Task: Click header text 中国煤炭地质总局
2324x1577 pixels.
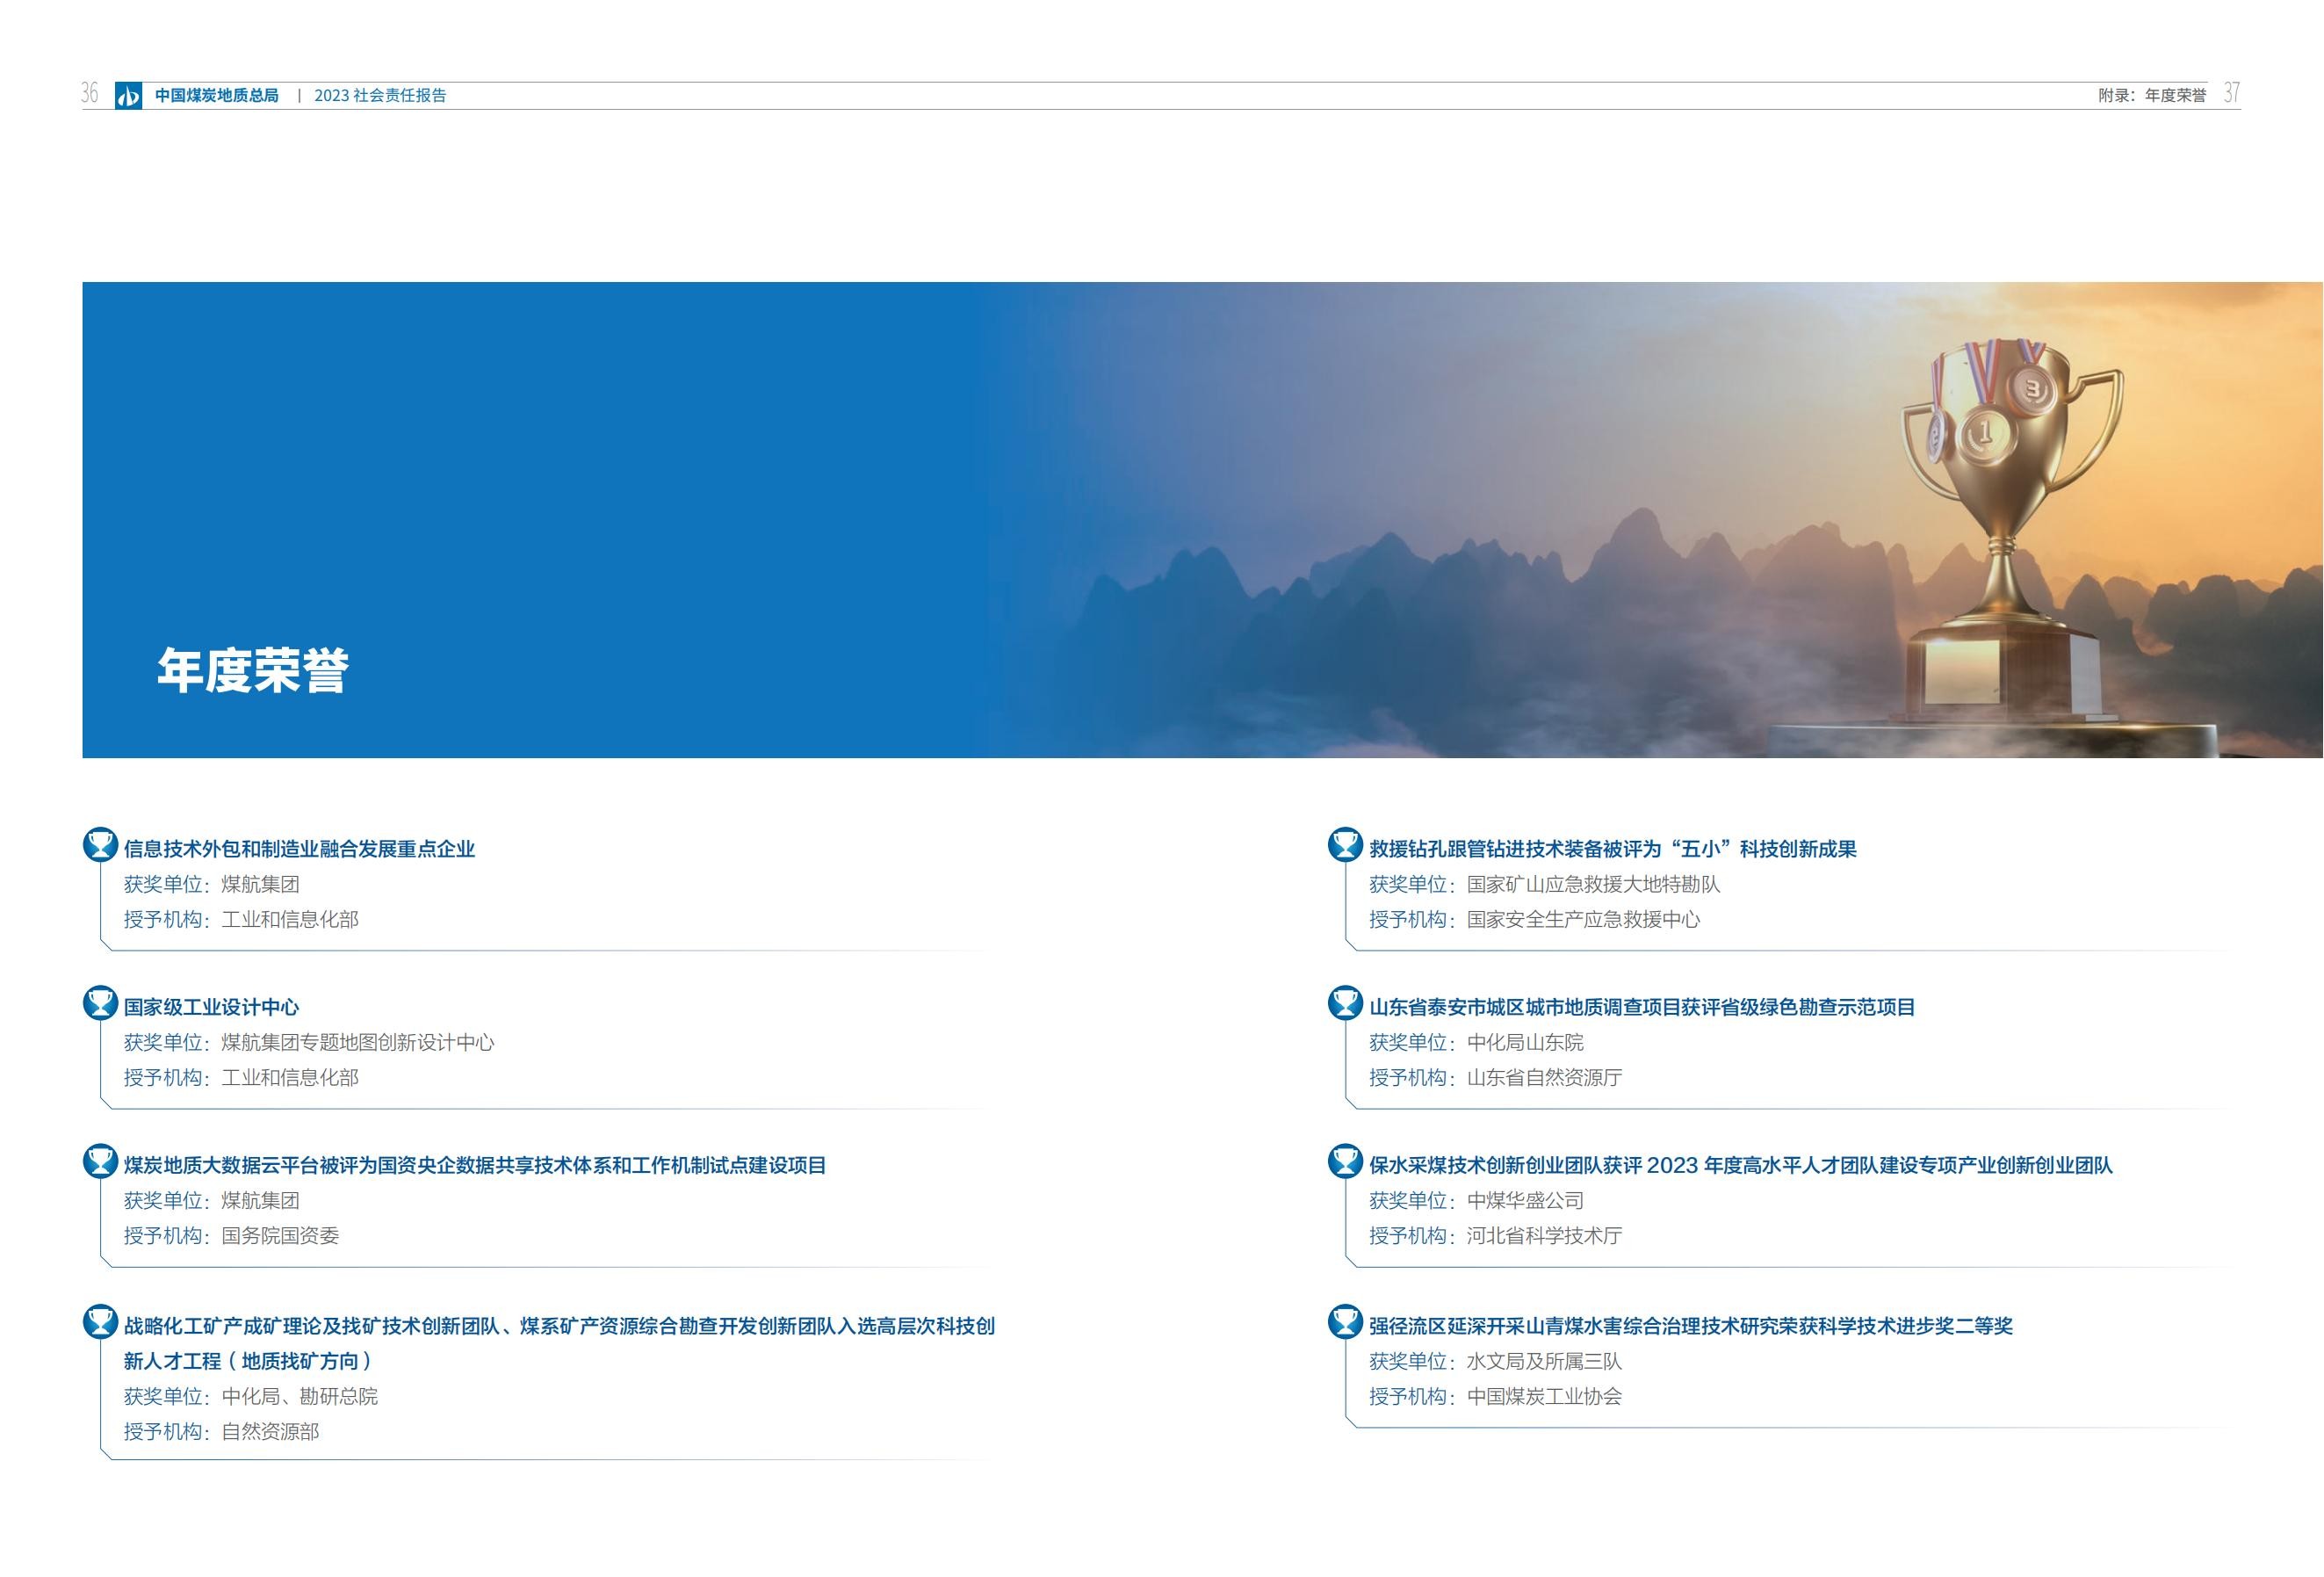Action: click(x=216, y=96)
